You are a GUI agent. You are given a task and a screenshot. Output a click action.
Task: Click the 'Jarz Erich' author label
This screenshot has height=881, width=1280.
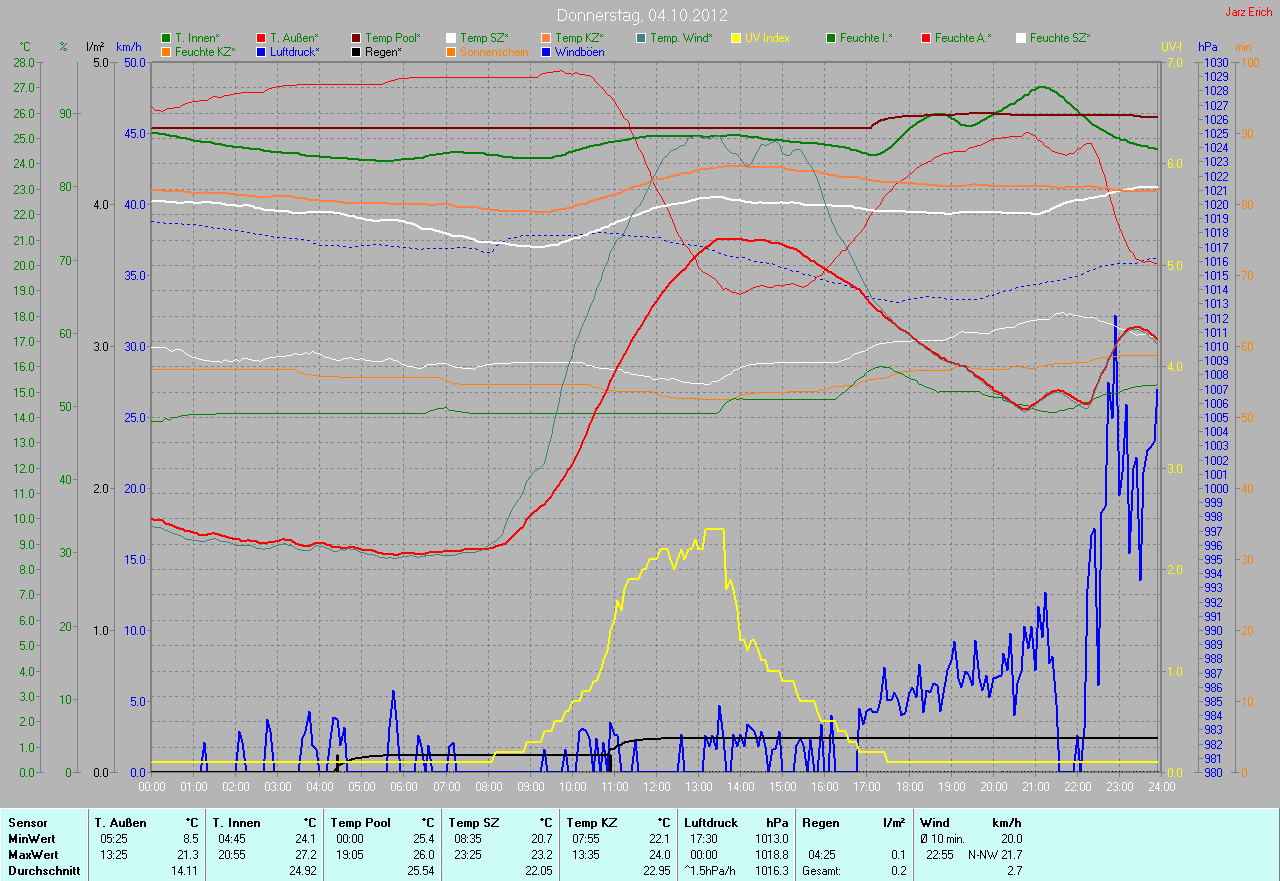tap(1250, 11)
